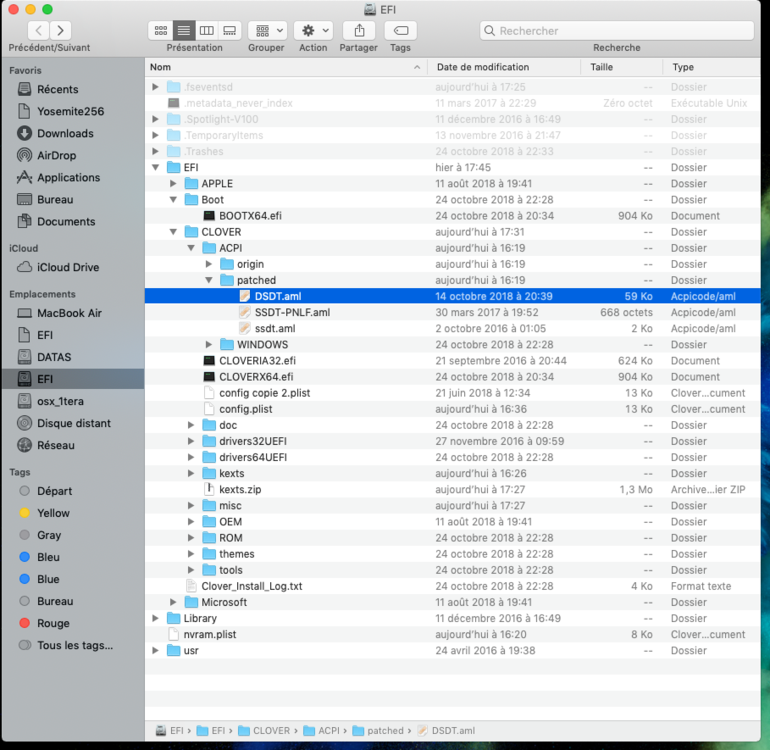The image size is (770, 750).
Task: Click CLOVER in the path bar
Action: click(x=270, y=731)
